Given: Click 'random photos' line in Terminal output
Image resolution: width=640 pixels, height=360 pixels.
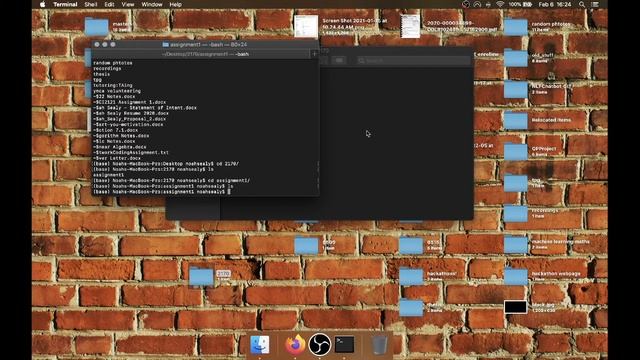Looking at the screenshot, I should [x=113, y=63].
